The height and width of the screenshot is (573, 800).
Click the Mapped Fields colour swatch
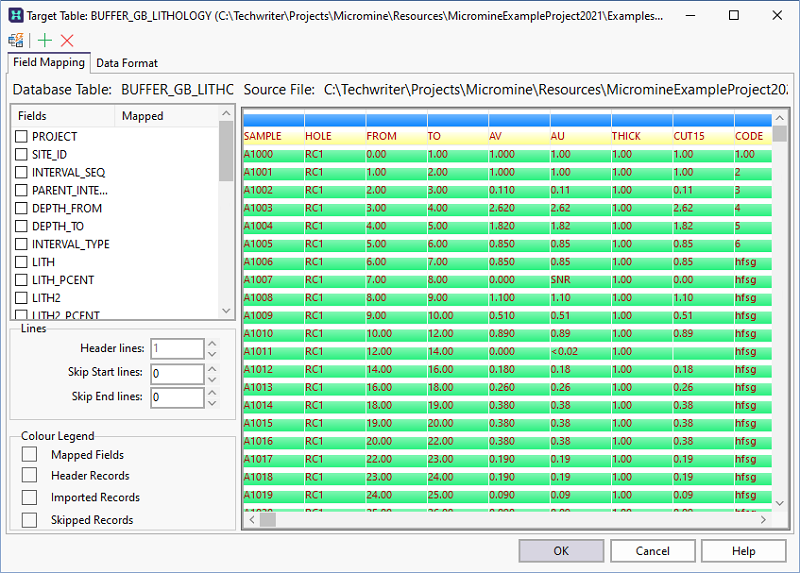tap(29, 454)
